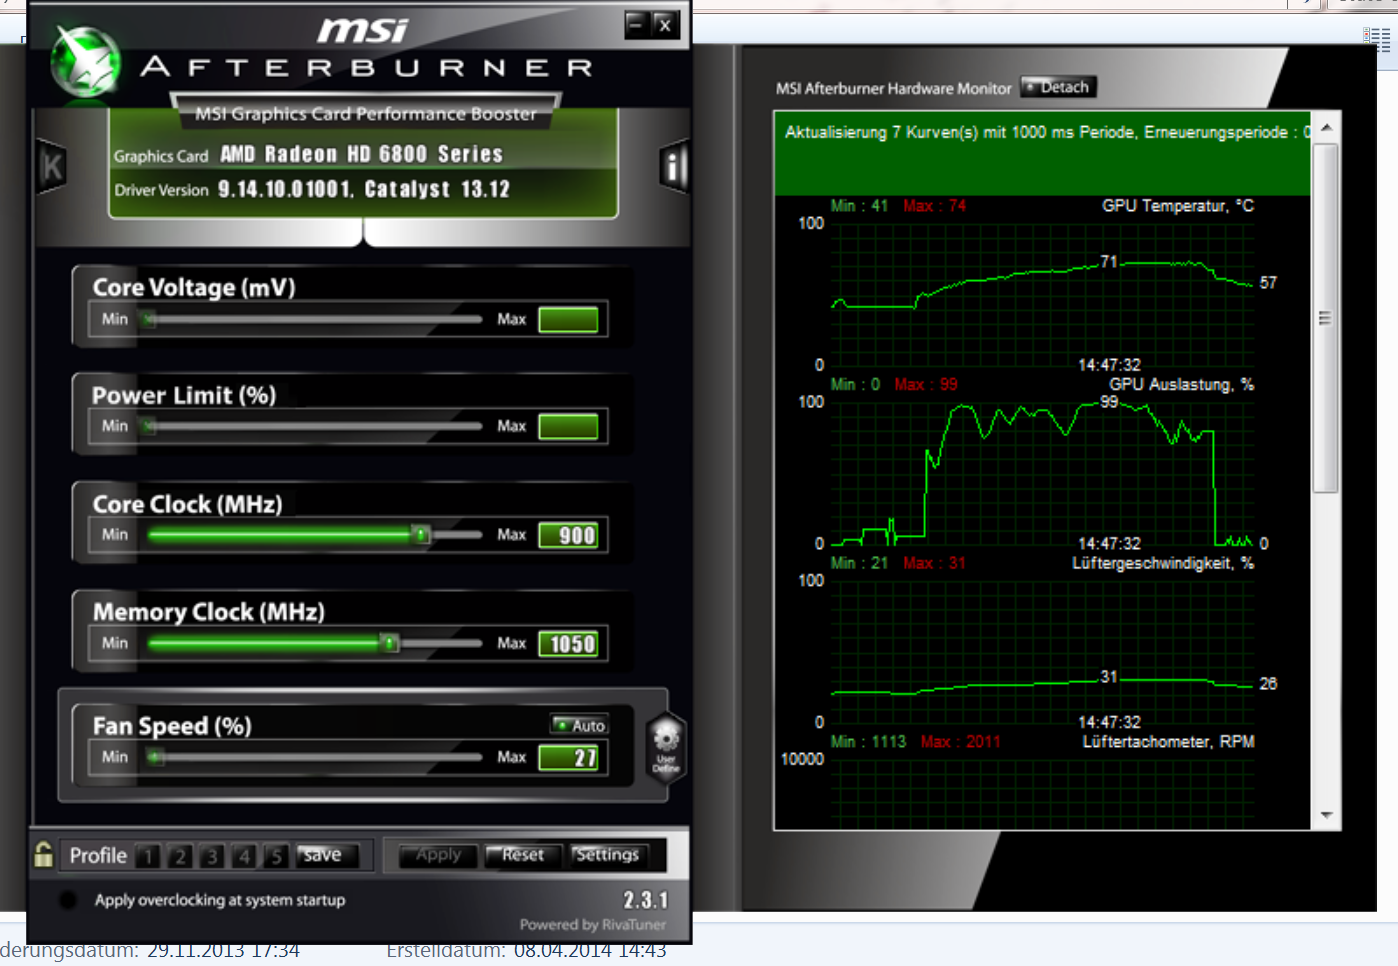This screenshot has width=1398, height=966.
Task: Close the Afterburner window
Action: (665, 24)
